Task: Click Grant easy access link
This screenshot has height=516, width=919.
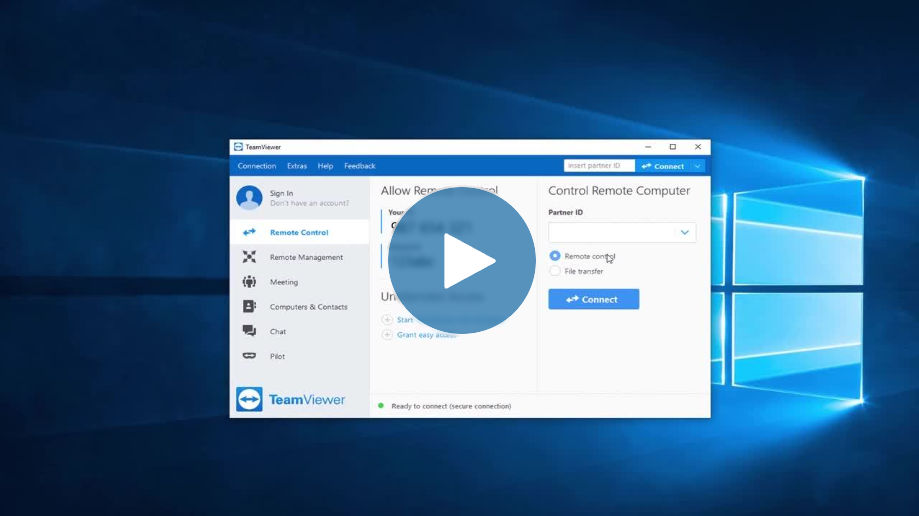Action: 426,335
